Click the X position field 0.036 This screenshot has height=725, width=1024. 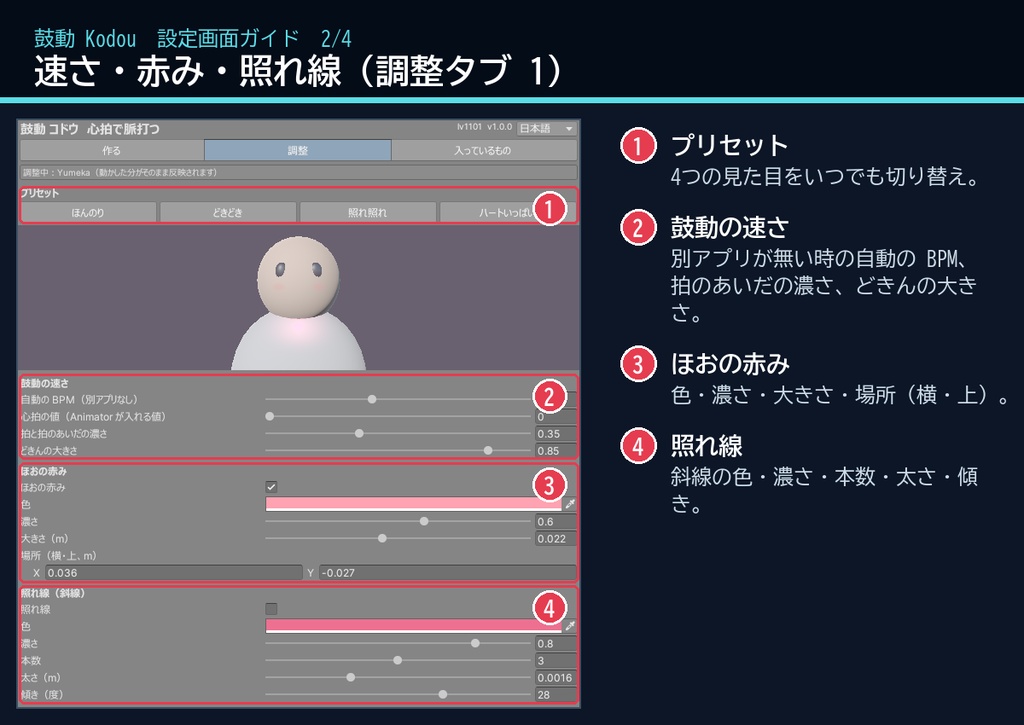173,573
